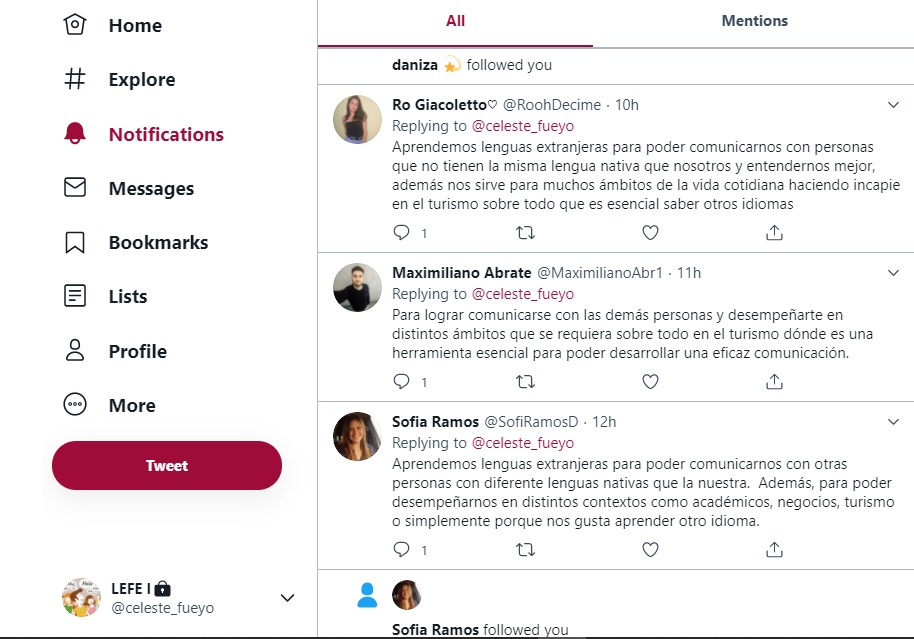The width and height of the screenshot is (914, 639).
Task: Like Maximiliano Abrate's tweet
Action: pos(650,382)
